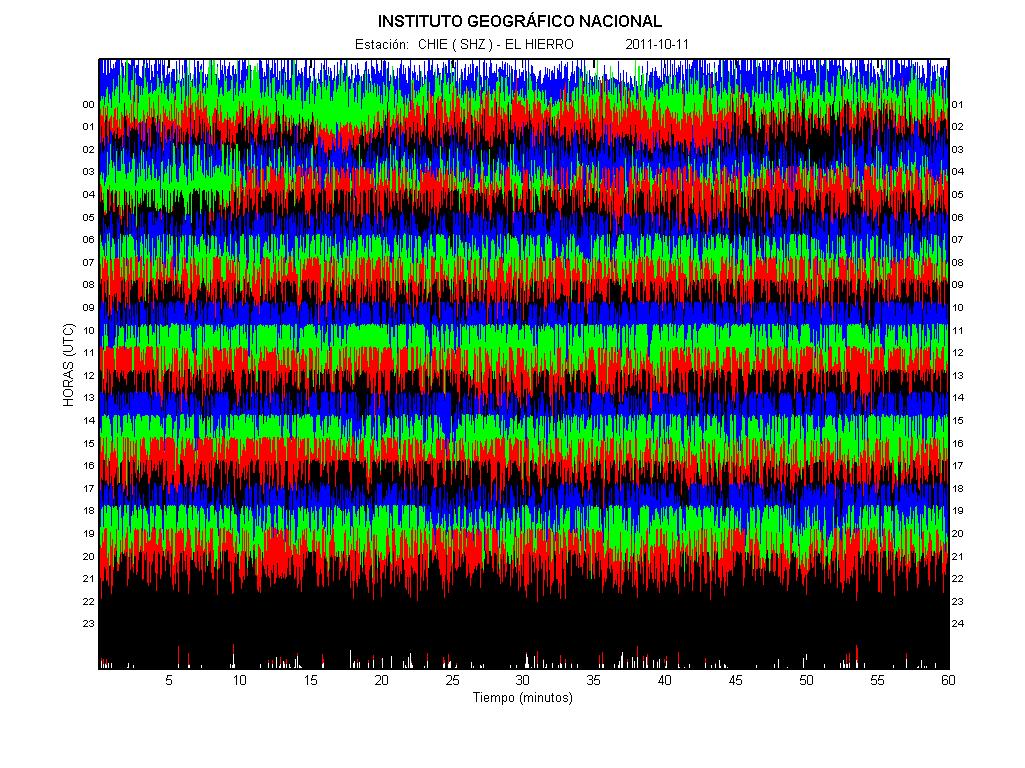This screenshot has height=768, width=1025.
Task: Select the date '2011-10-11'
Action: coord(657,44)
